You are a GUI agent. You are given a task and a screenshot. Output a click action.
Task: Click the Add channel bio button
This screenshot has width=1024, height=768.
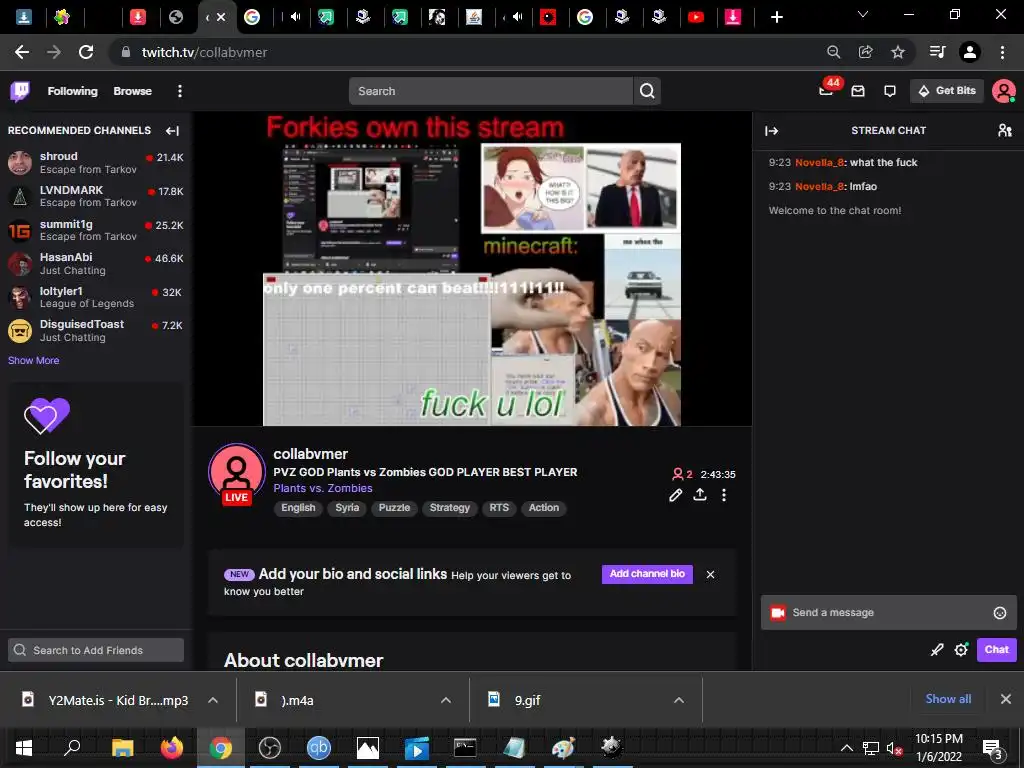647,574
